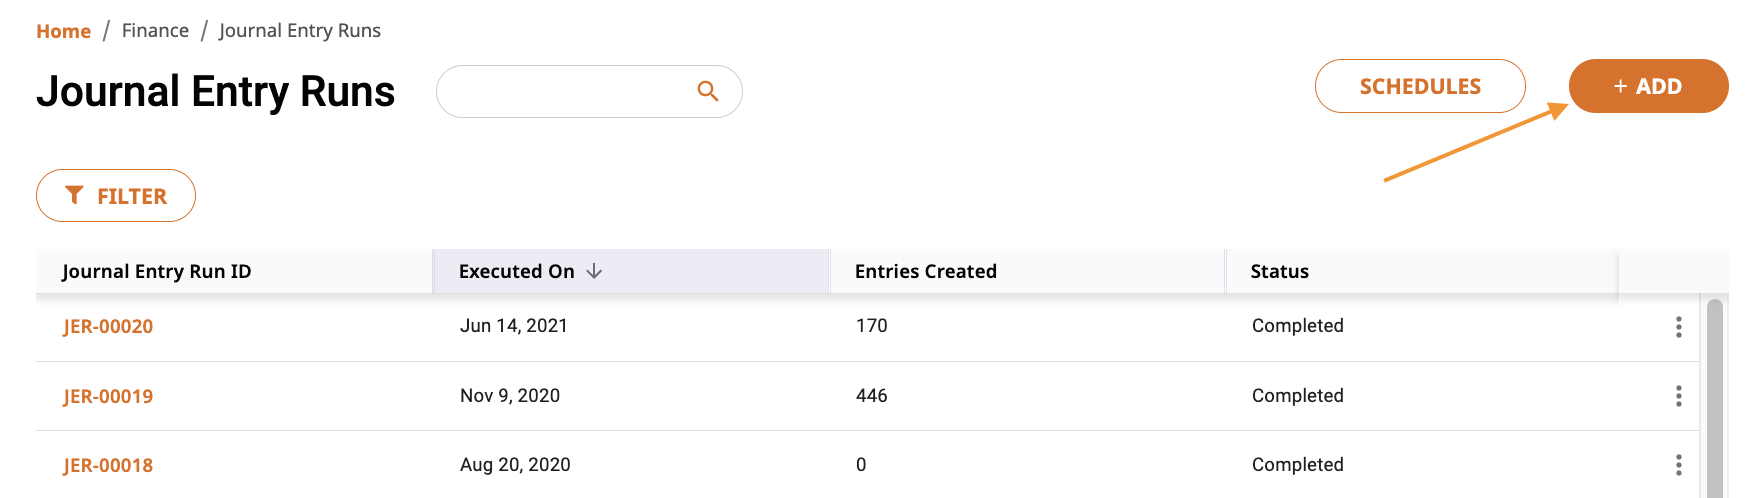Sort by Journal Entry Run ID column
The image size is (1762, 498).
pyautogui.click(x=156, y=271)
